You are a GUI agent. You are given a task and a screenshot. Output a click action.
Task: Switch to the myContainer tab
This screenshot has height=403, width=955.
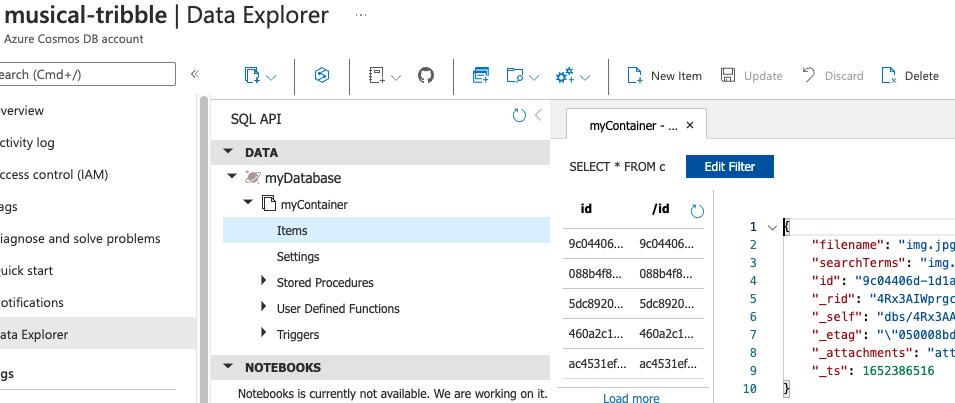pyautogui.click(x=633, y=125)
